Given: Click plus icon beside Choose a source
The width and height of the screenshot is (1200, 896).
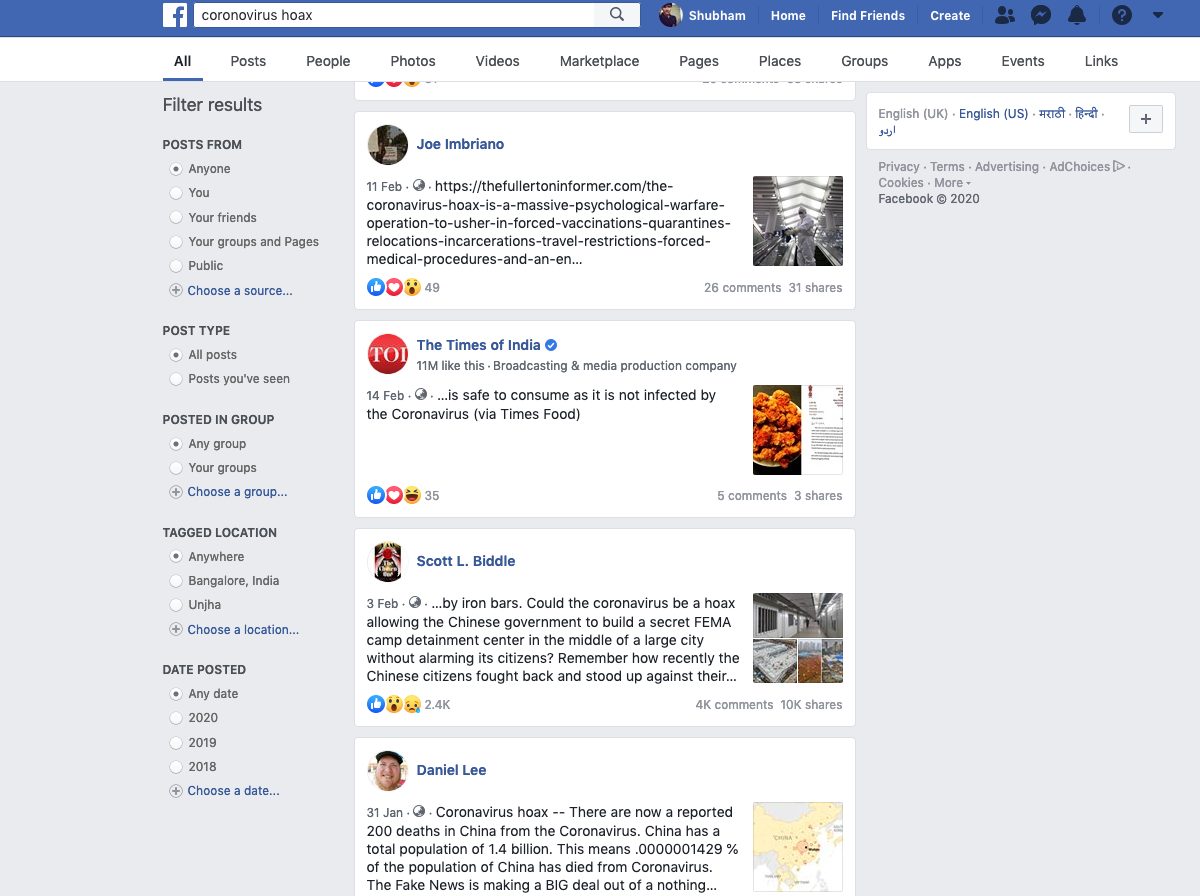Looking at the screenshot, I should (x=176, y=291).
